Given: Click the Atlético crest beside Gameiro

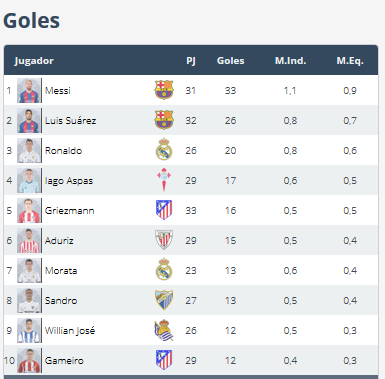Looking at the screenshot, I should click(164, 360).
